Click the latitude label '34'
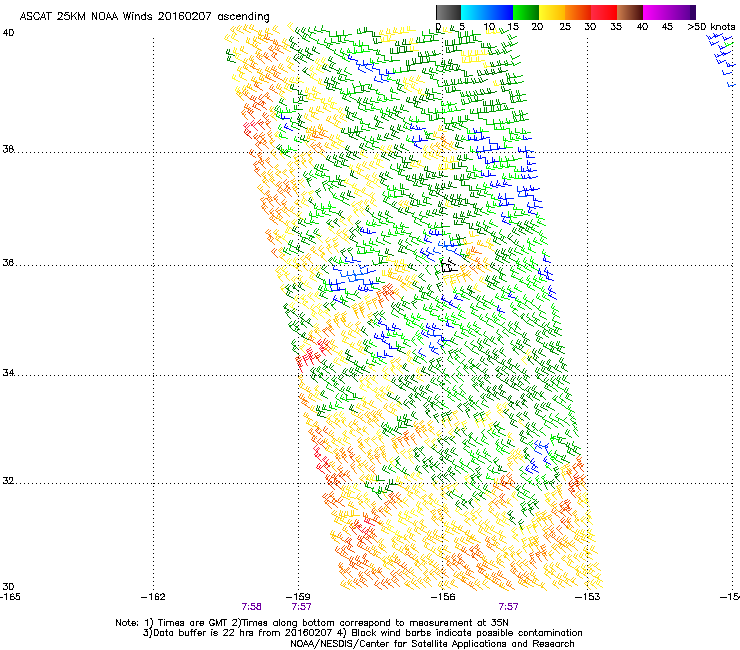This screenshot has width=740, height=650. tap(8, 373)
